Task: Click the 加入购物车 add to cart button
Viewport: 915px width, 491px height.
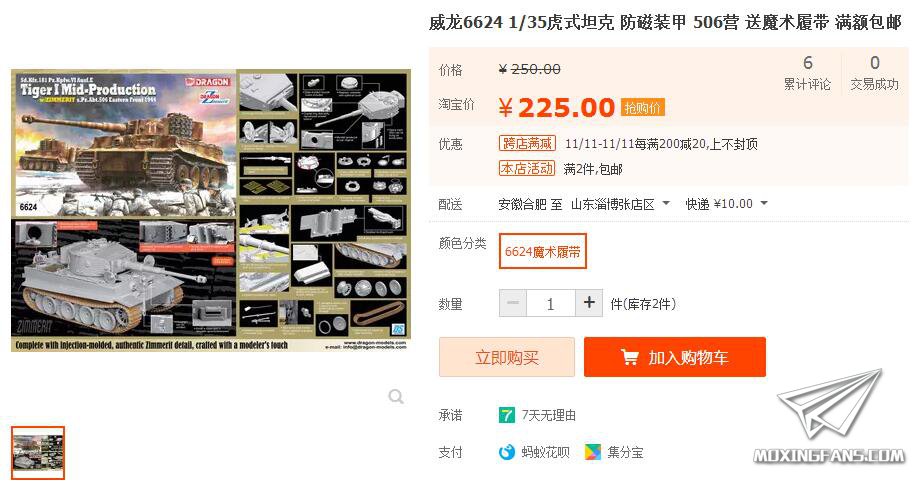Action: point(675,357)
